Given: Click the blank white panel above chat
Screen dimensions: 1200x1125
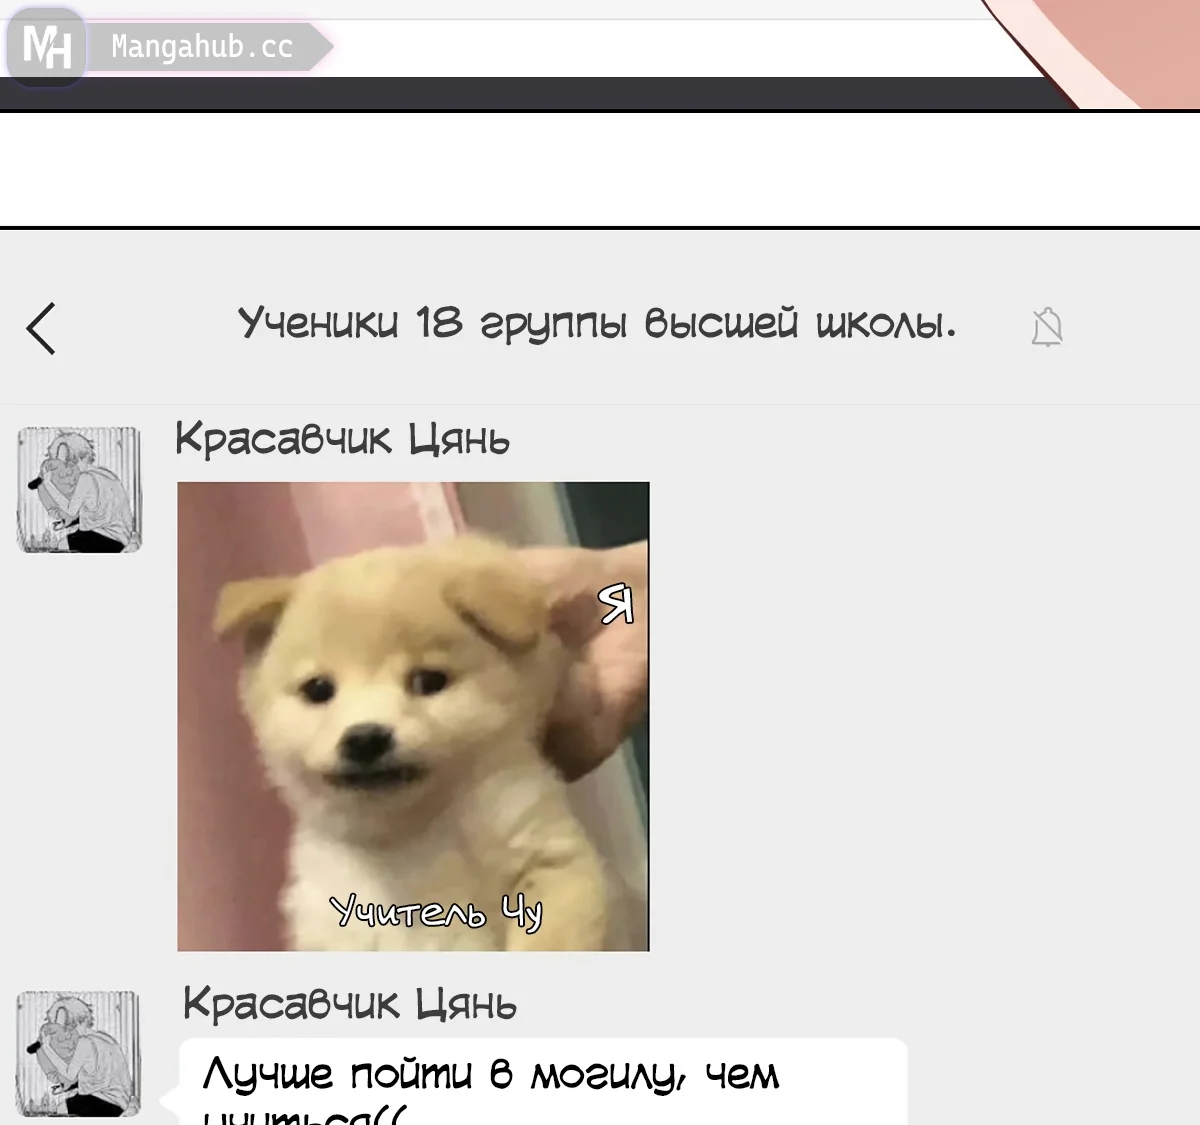Looking at the screenshot, I should [x=600, y=170].
